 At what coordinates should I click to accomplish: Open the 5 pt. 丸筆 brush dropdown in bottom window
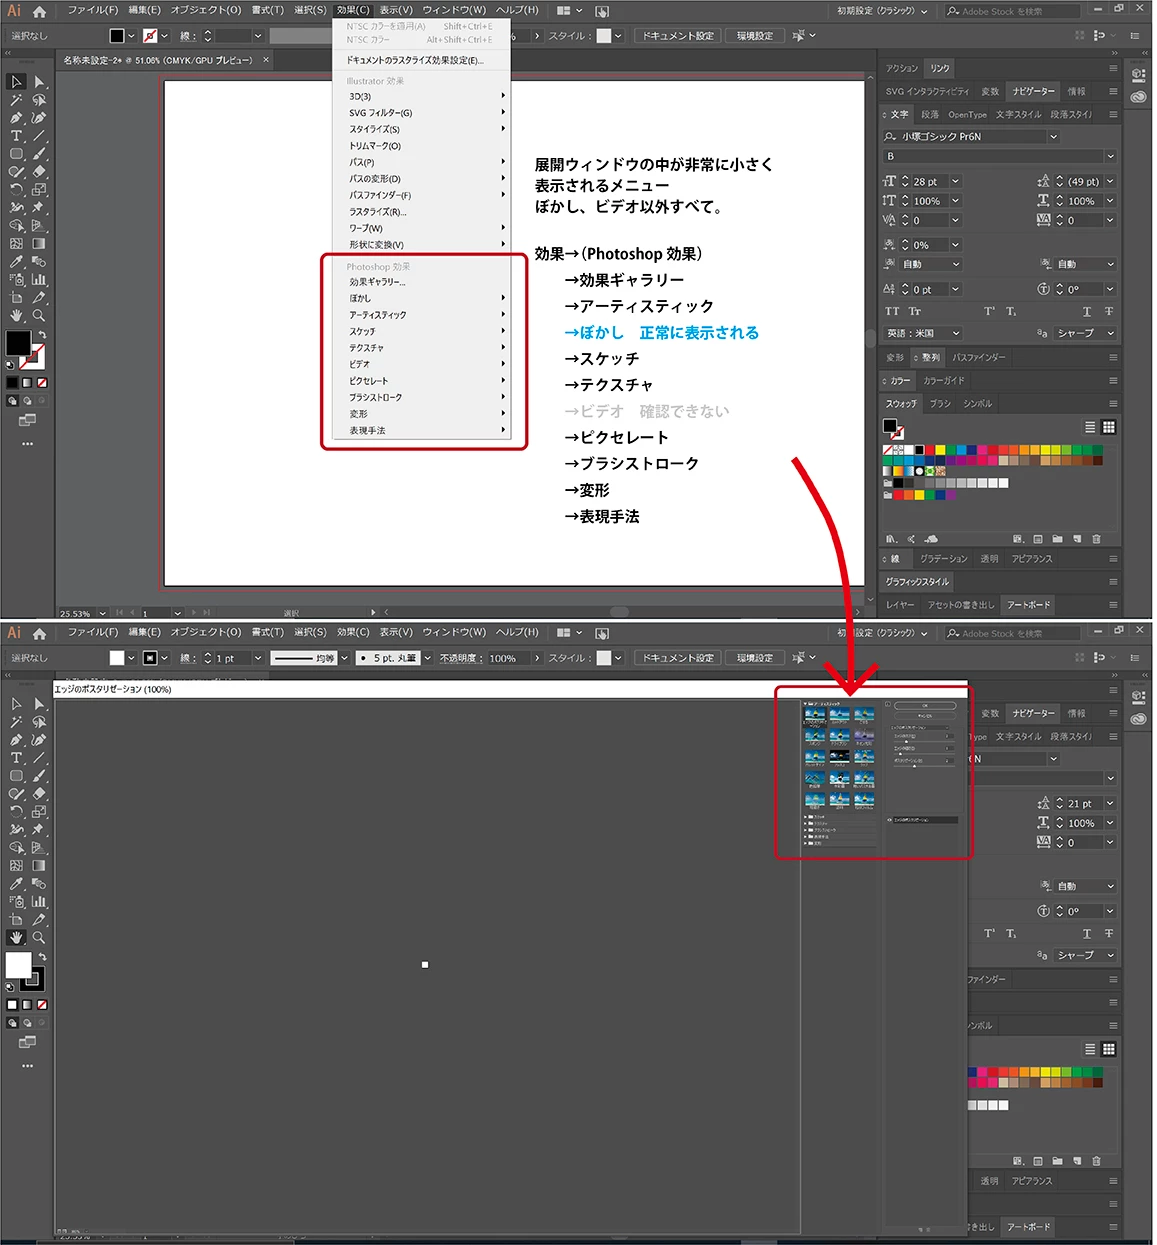point(428,658)
